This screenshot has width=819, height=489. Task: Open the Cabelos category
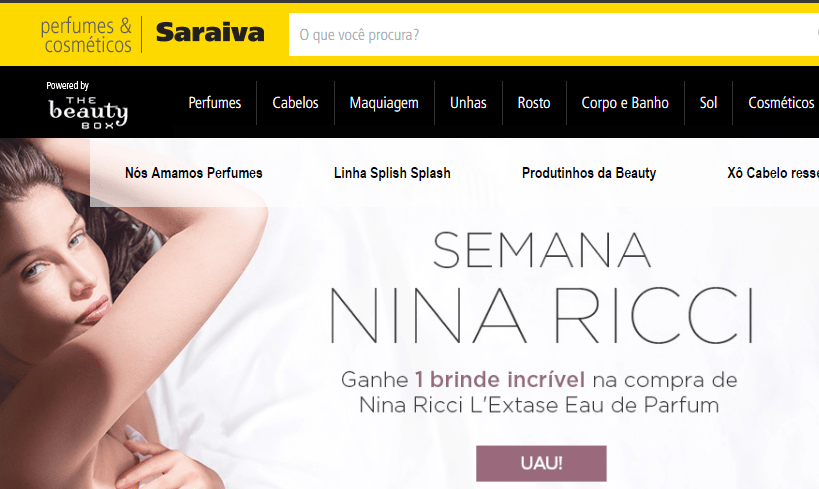click(x=295, y=103)
